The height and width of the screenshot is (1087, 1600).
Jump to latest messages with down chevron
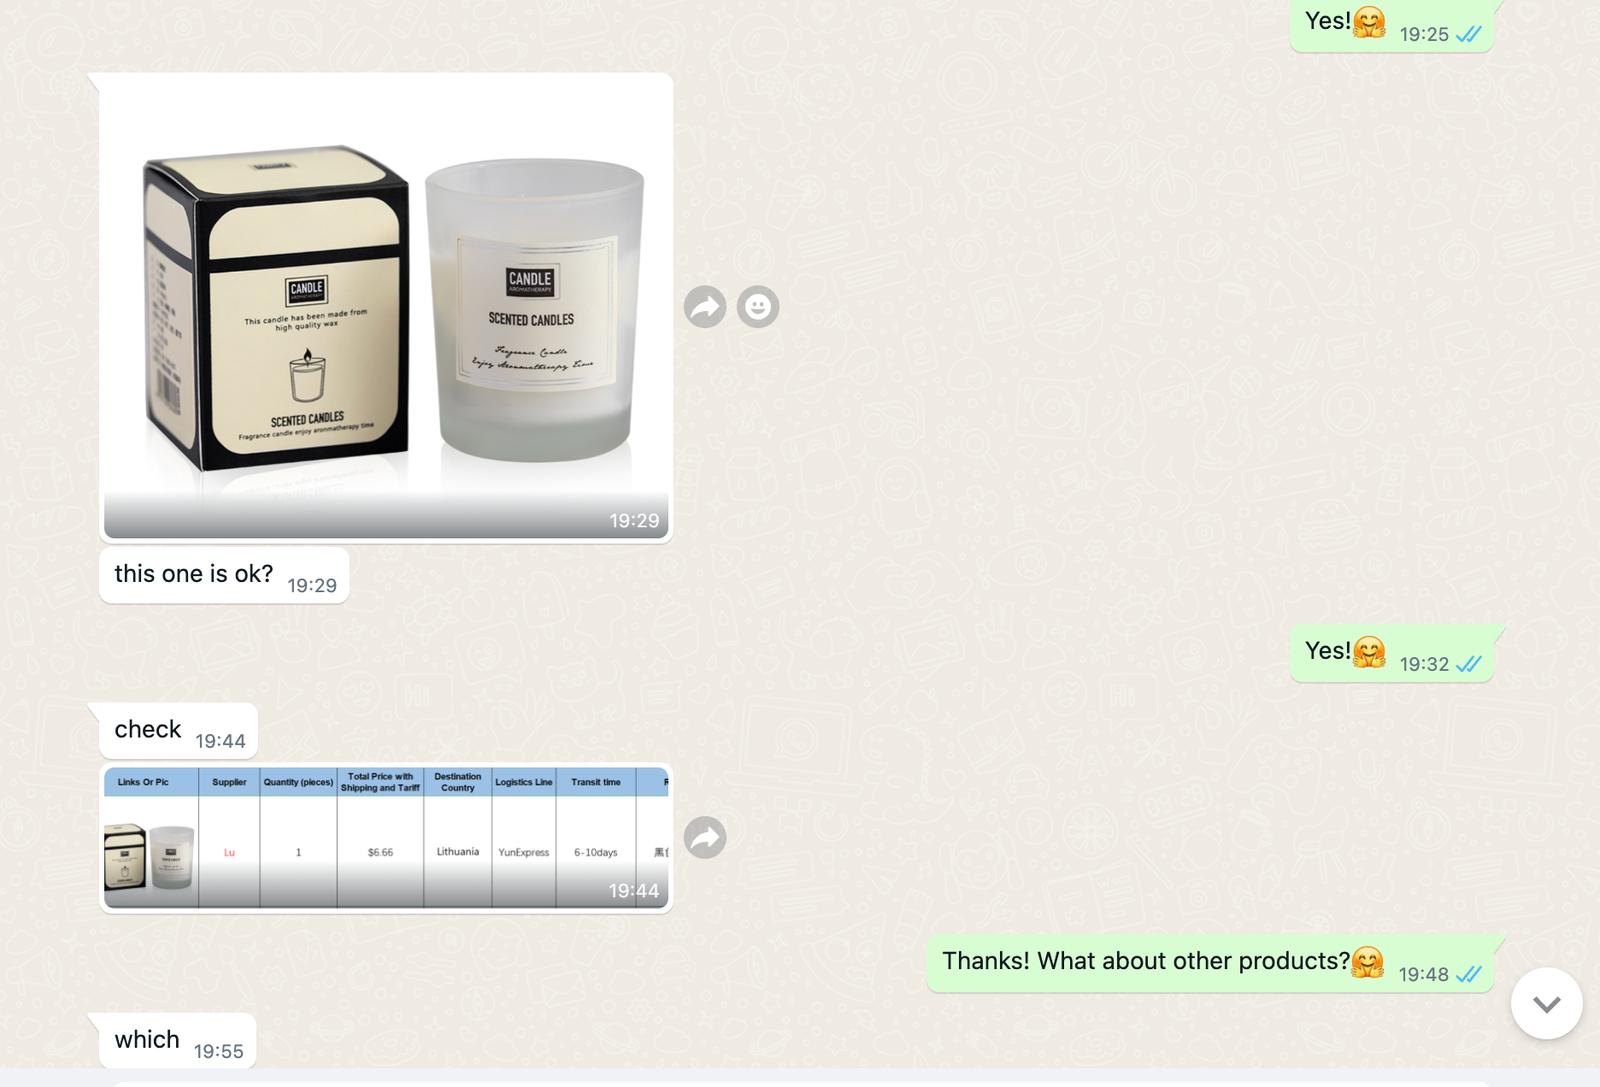(x=1546, y=1003)
